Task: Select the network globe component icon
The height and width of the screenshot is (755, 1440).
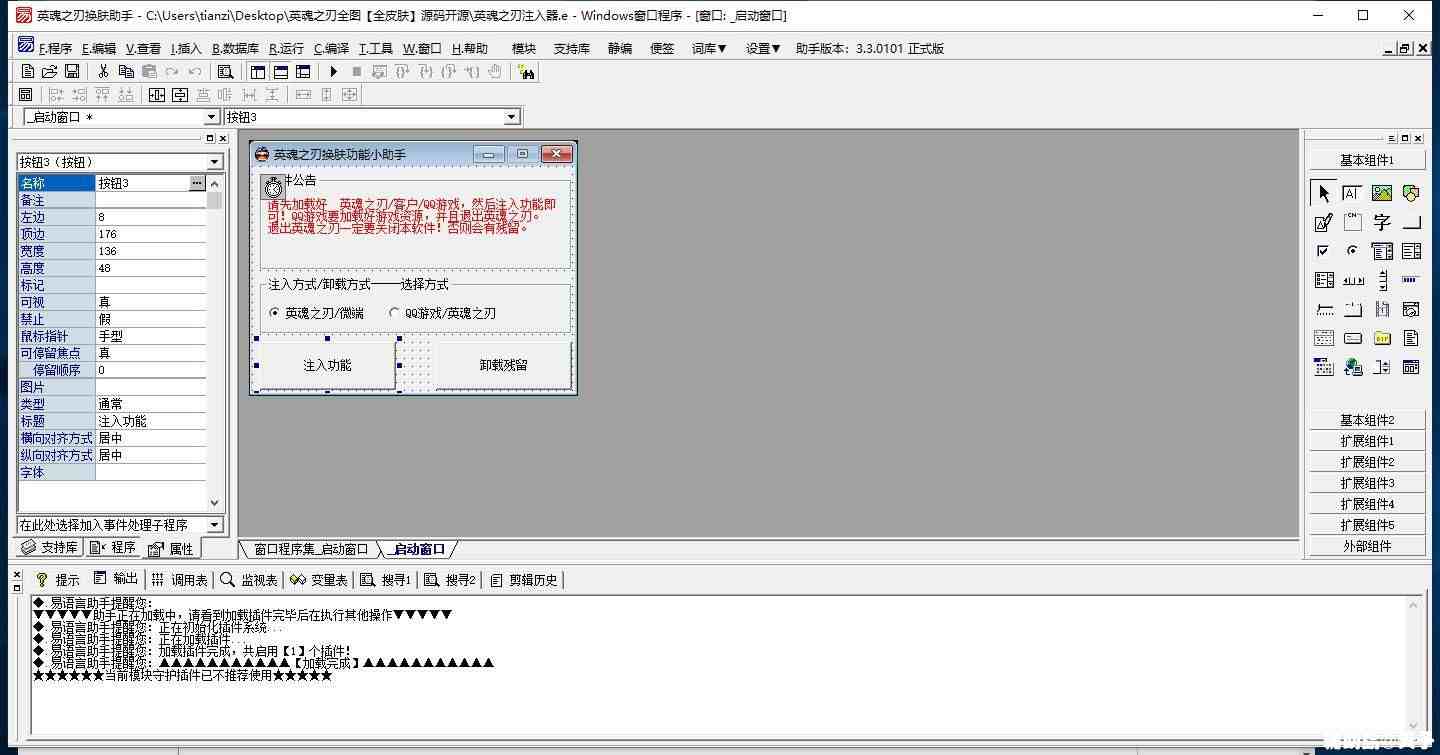Action: coord(1352,367)
